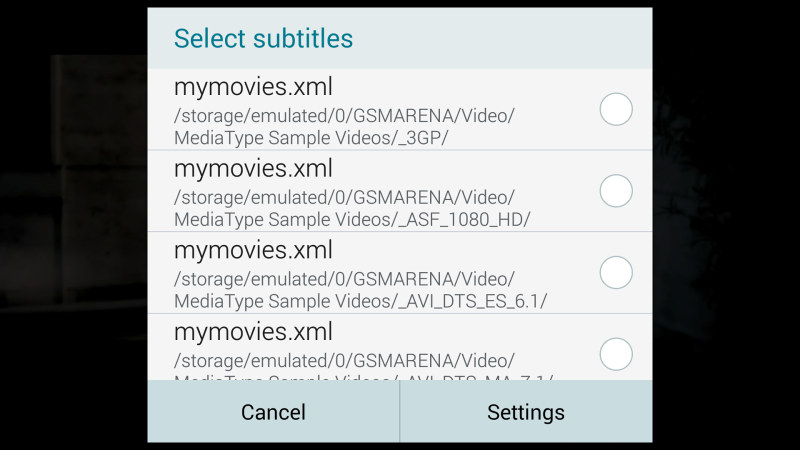Select the radio button of the last partially visible entry
The width and height of the screenshot is (800, 450).
(x=616, y=354)
